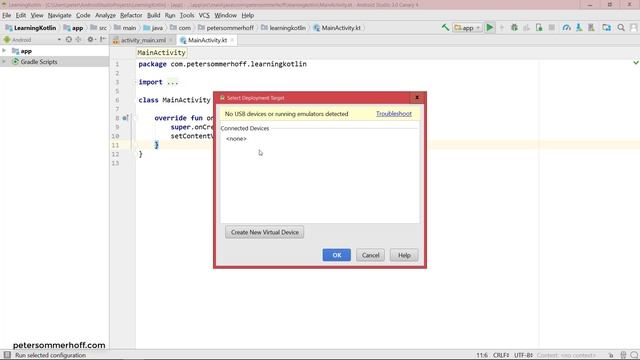Run the app with the green play button
Image resolution: width=640 pixels, height=360 pixels.
pos(490,28)
